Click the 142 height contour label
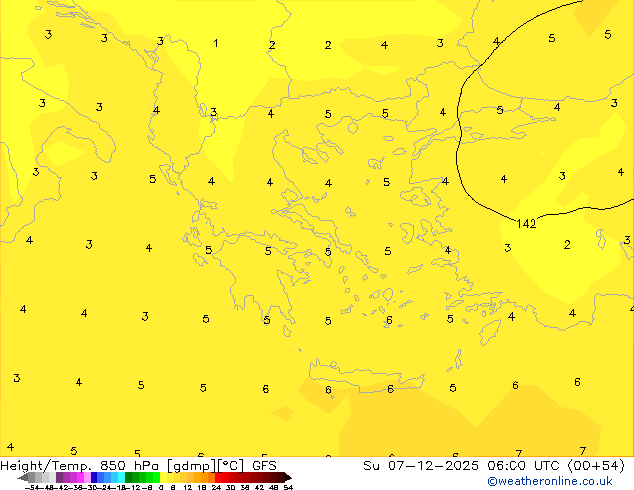Viewport: 634px width, 490px height. (526, 224)
